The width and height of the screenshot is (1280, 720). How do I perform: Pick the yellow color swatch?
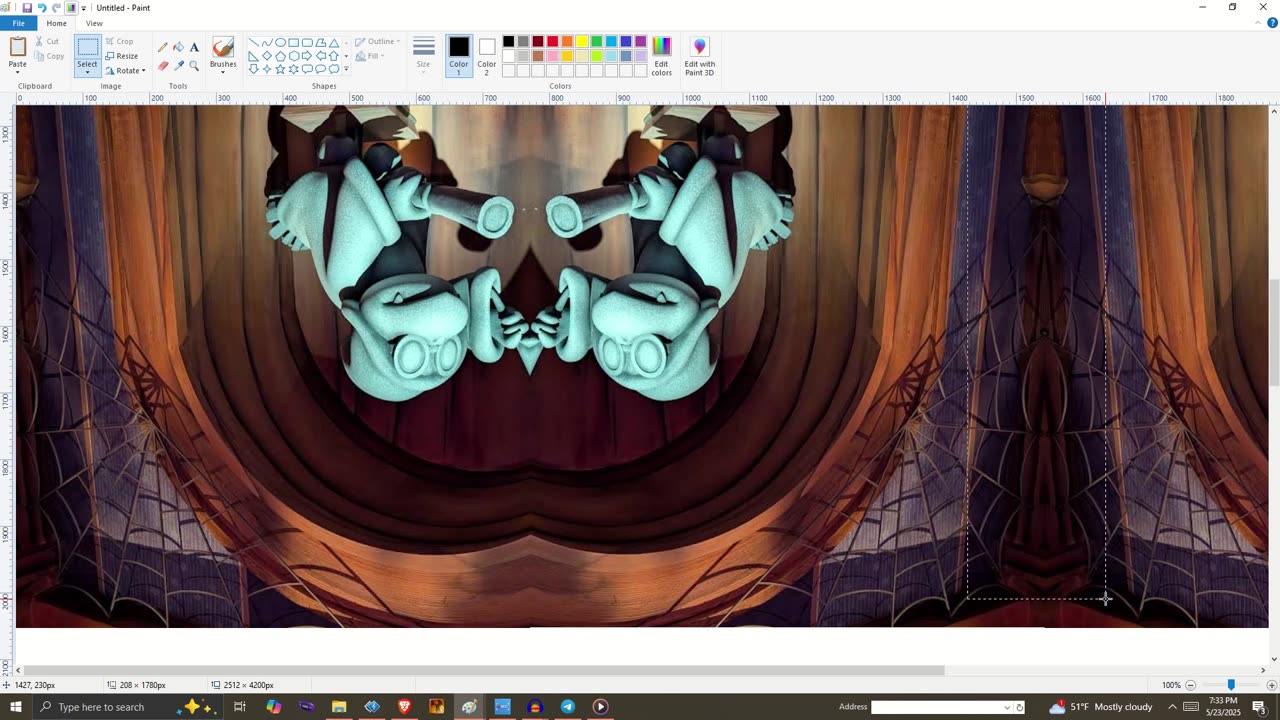coord(582,42)
